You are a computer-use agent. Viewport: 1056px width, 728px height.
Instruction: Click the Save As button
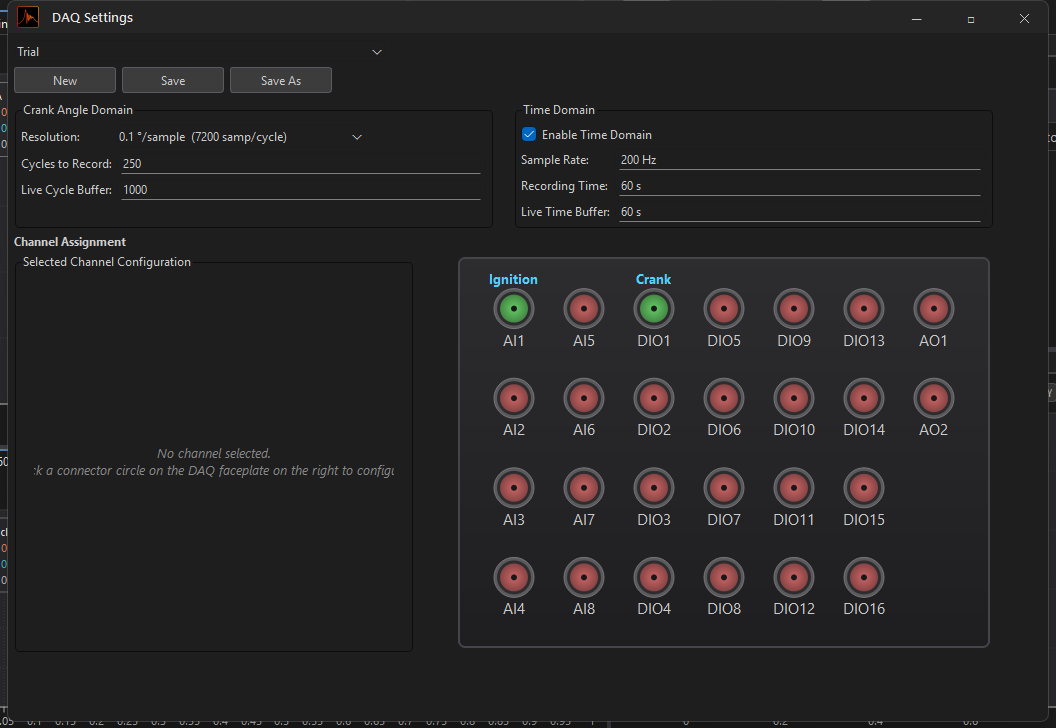pos(281,80)
